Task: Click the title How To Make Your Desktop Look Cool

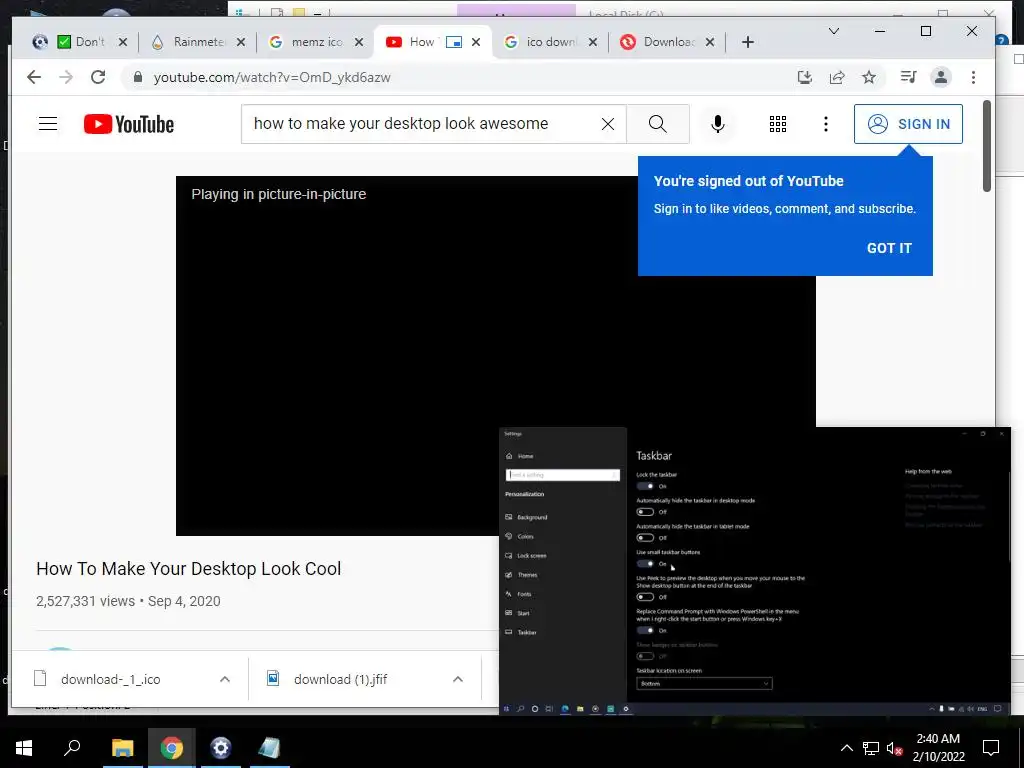Action: pos(189,569)
